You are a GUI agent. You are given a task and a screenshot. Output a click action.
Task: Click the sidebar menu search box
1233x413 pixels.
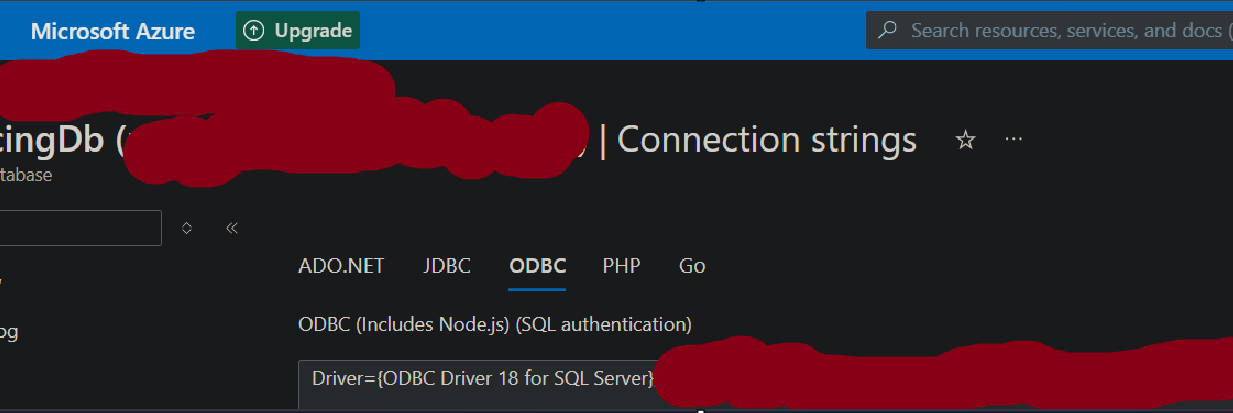80,228
